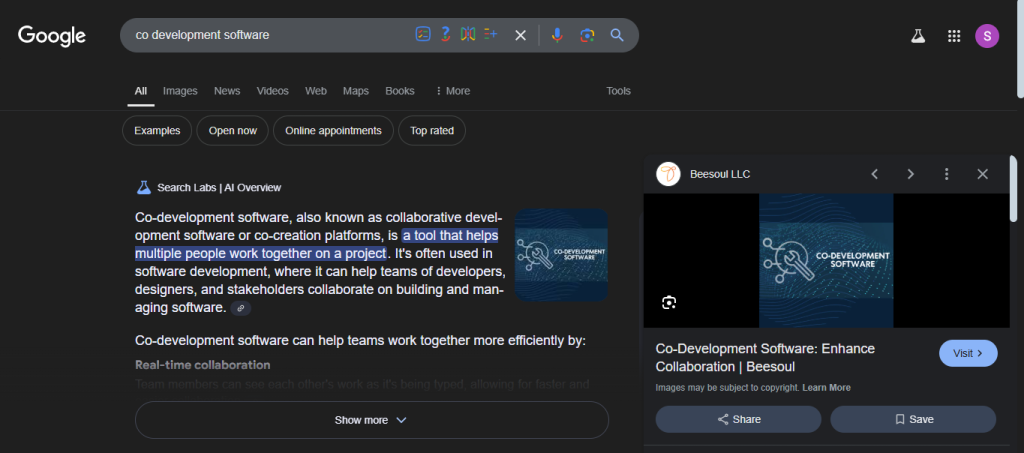Click the checklist icon in search bar
The image size is (1024, 453).
tap(423, 35)
